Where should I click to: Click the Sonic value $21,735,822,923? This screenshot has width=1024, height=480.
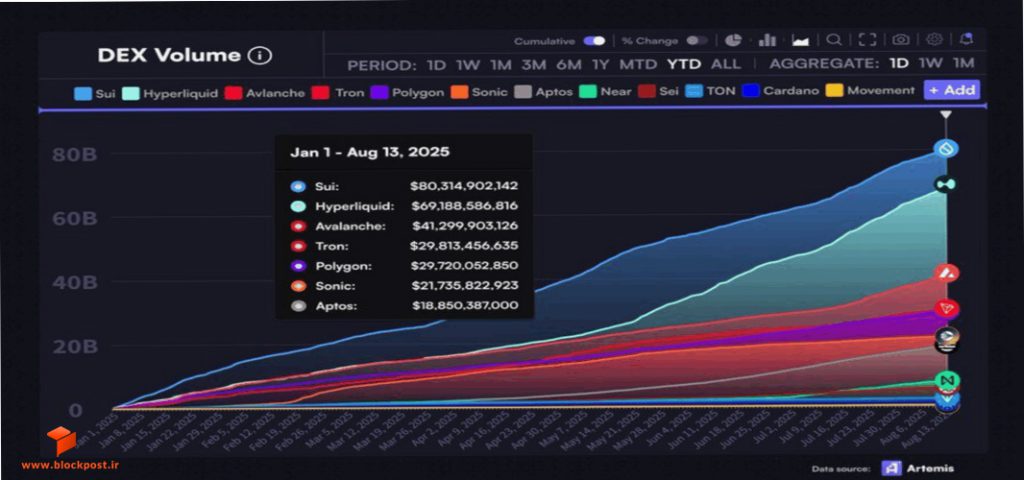tap(465, 285)
